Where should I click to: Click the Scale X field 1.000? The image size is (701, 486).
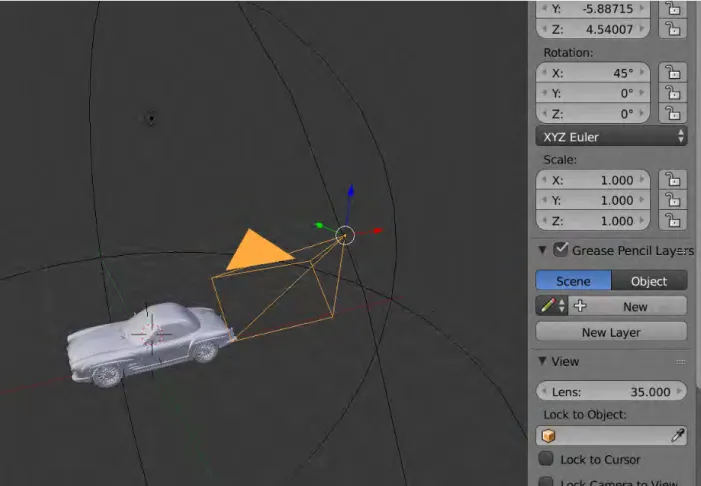[593, 180]
